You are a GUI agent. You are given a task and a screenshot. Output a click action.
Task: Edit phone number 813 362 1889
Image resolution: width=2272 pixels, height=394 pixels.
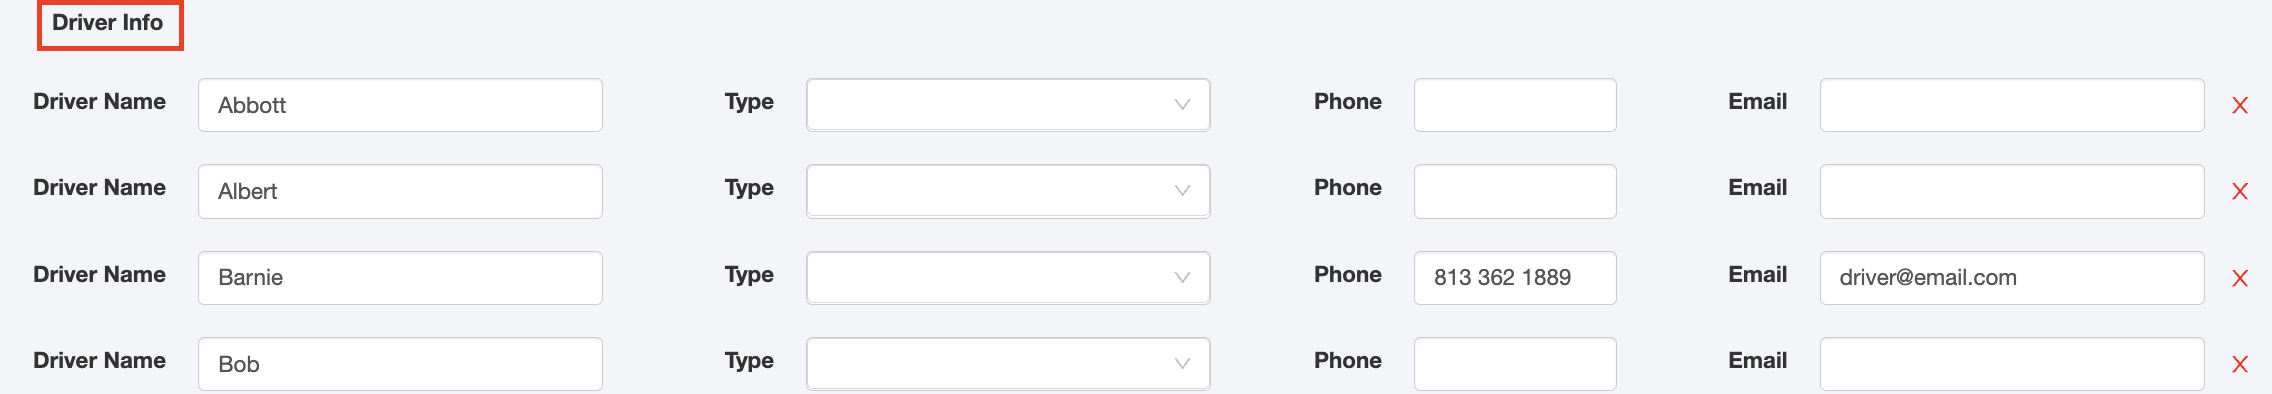pos(1515,278)
